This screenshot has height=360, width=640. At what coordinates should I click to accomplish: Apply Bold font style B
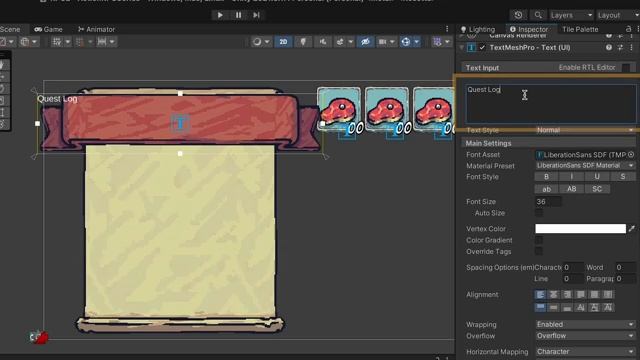click(x=547, y=177)
